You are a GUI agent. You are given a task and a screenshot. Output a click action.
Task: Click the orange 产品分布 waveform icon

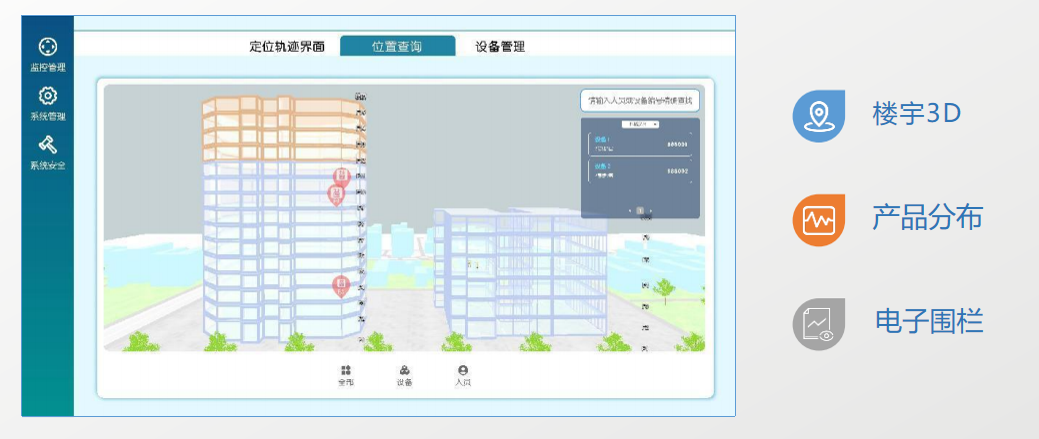point(818,219)
